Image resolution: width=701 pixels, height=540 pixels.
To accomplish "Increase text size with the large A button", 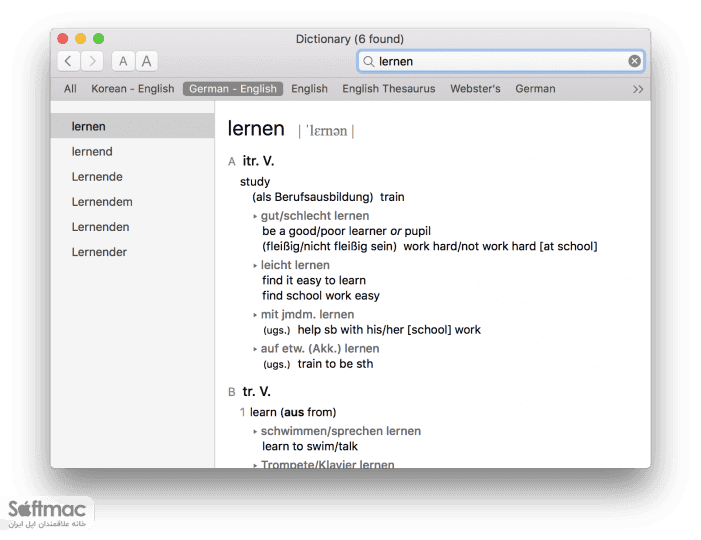I will [146, 61].
